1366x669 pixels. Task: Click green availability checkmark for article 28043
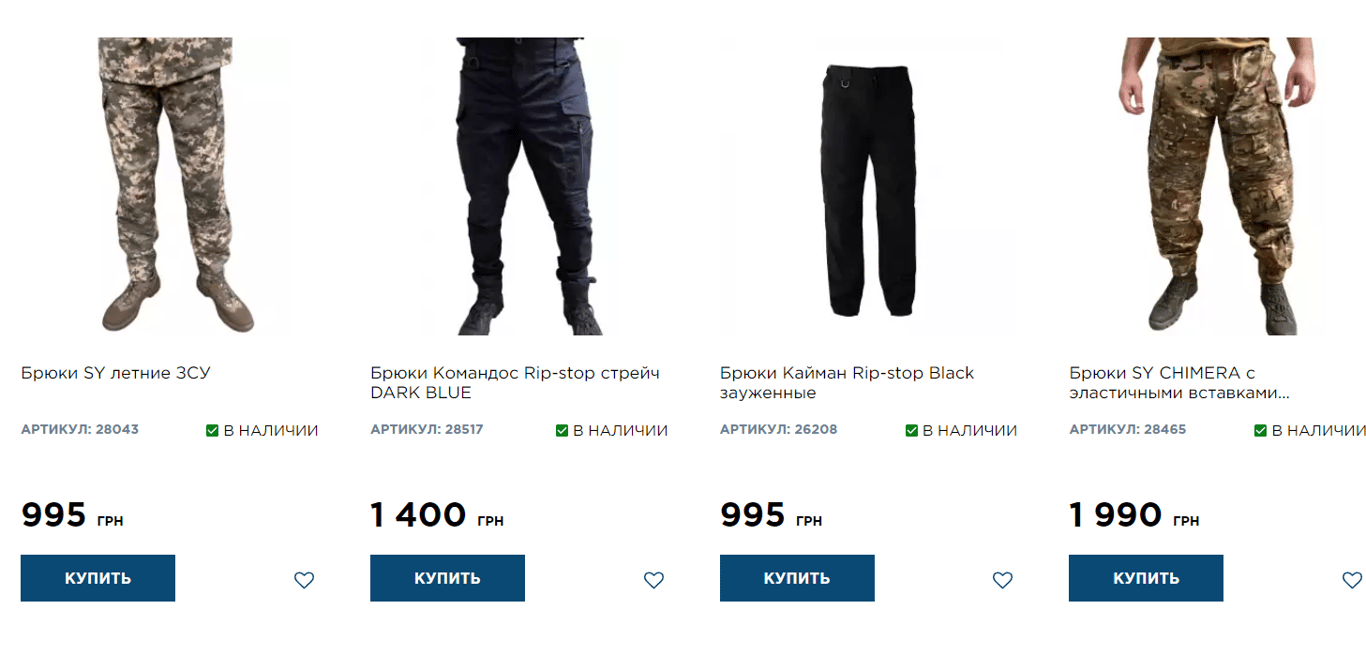pos(212,431)
